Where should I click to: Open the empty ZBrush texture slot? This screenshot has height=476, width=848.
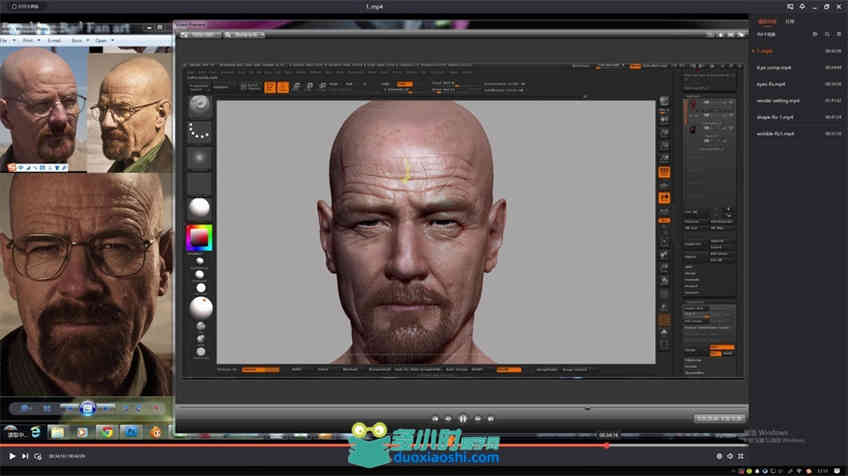[199, 183]
